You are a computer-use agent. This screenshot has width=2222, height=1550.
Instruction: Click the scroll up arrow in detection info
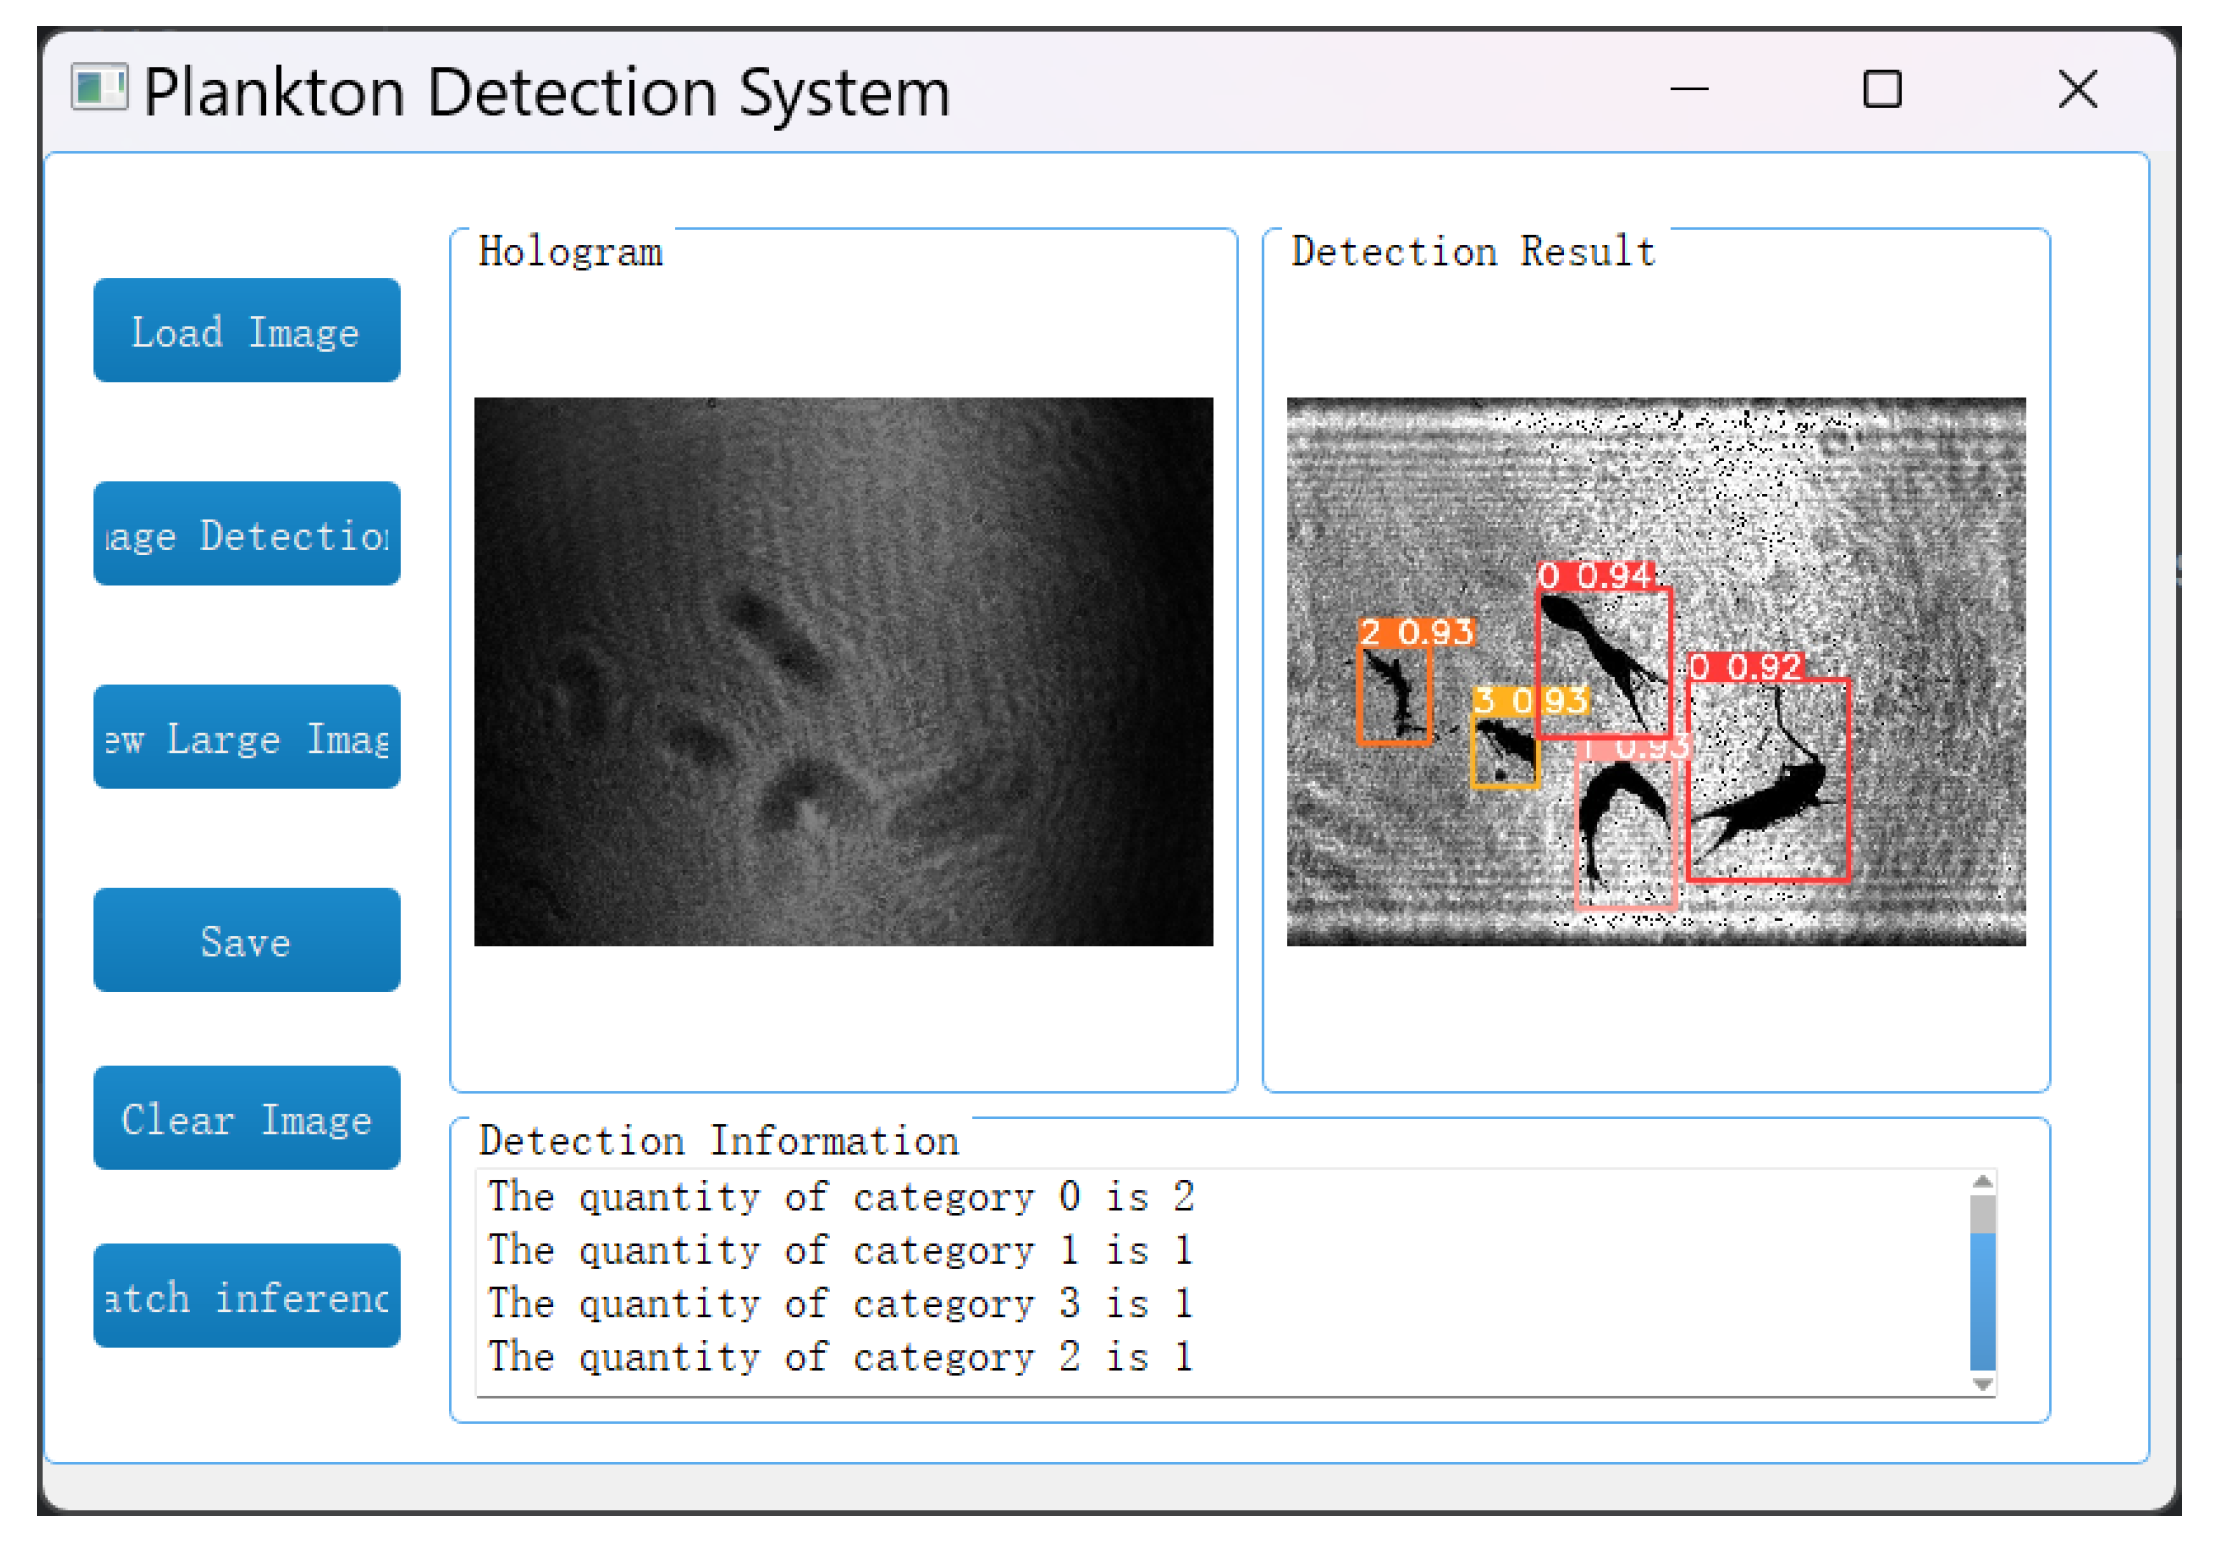[1982, 1182]
